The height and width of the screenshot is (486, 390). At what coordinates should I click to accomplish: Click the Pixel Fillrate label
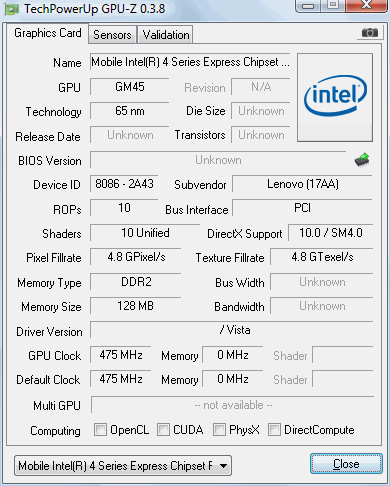click(x=54, y=258)
